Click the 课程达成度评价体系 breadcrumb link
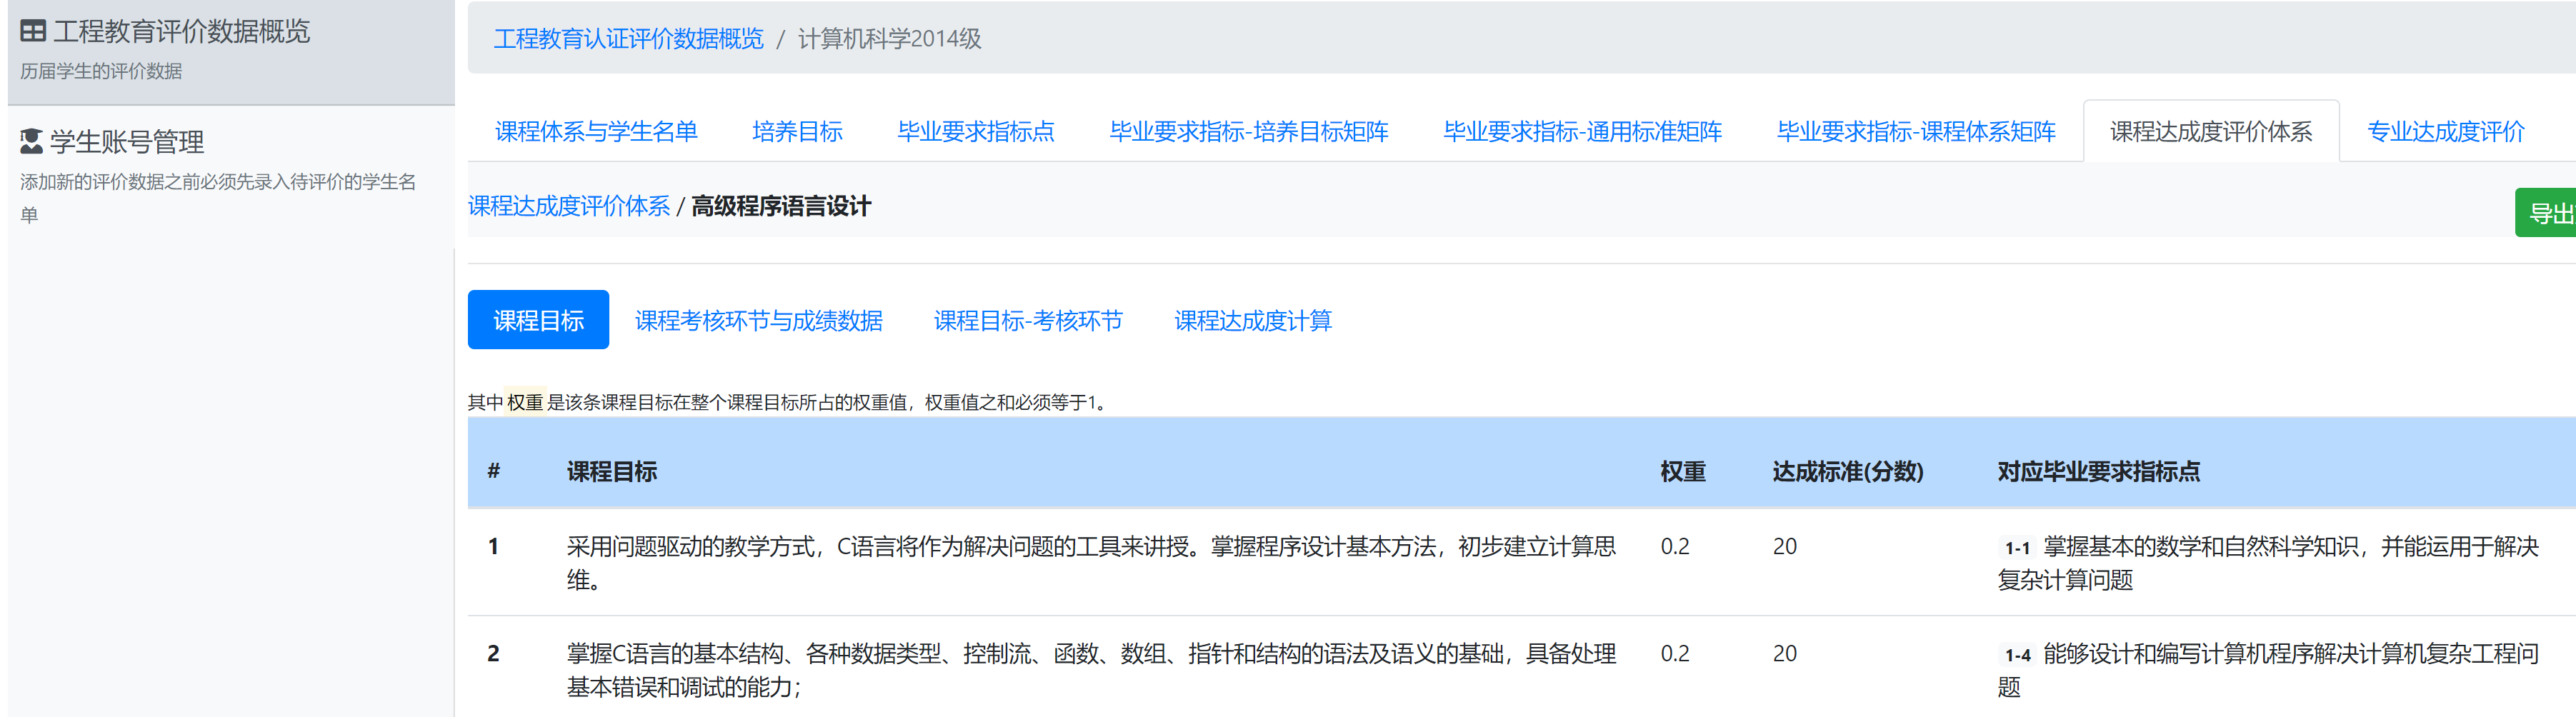 coord(569,206)
